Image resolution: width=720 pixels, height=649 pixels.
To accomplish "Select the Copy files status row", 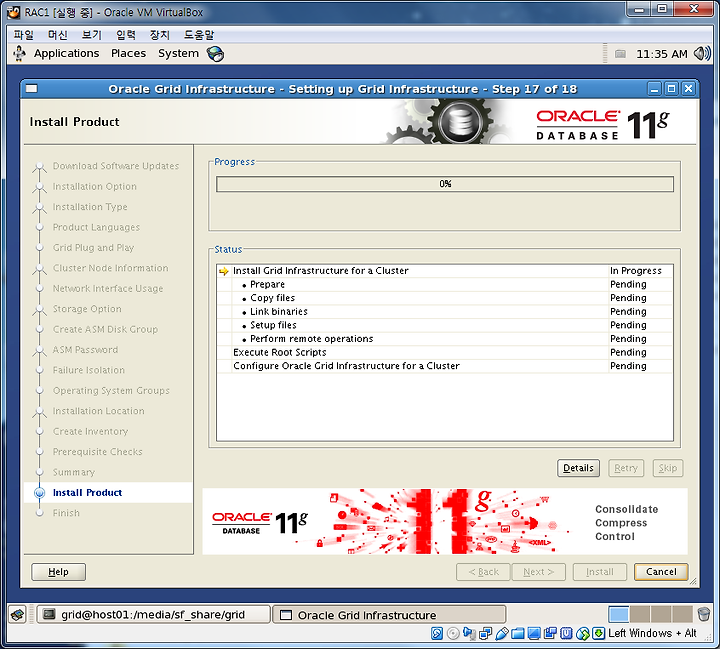I will 444,298.
